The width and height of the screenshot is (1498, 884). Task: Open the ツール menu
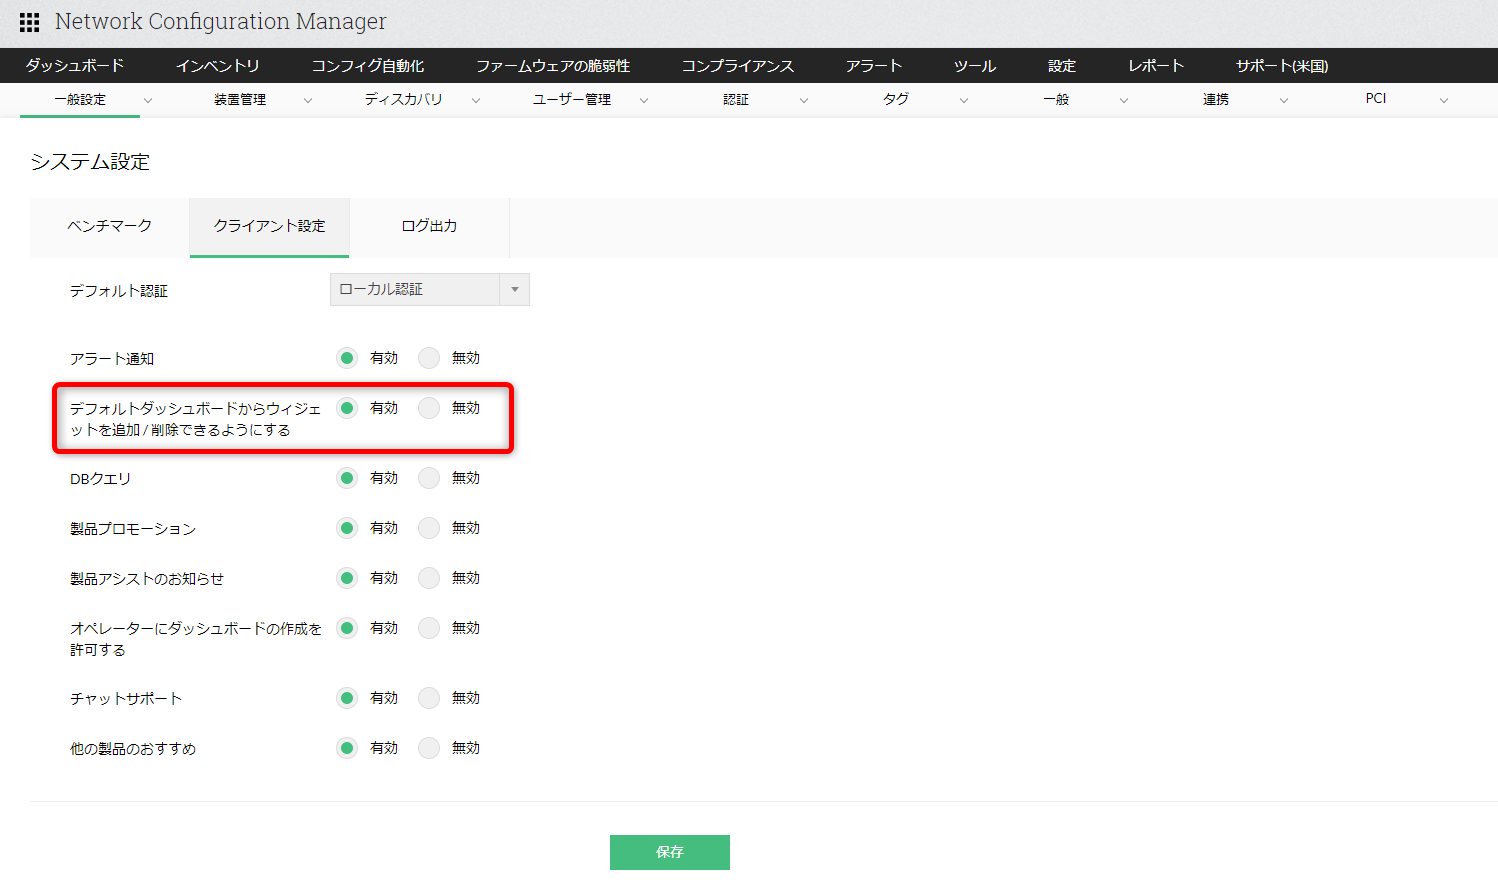(975, 66)
